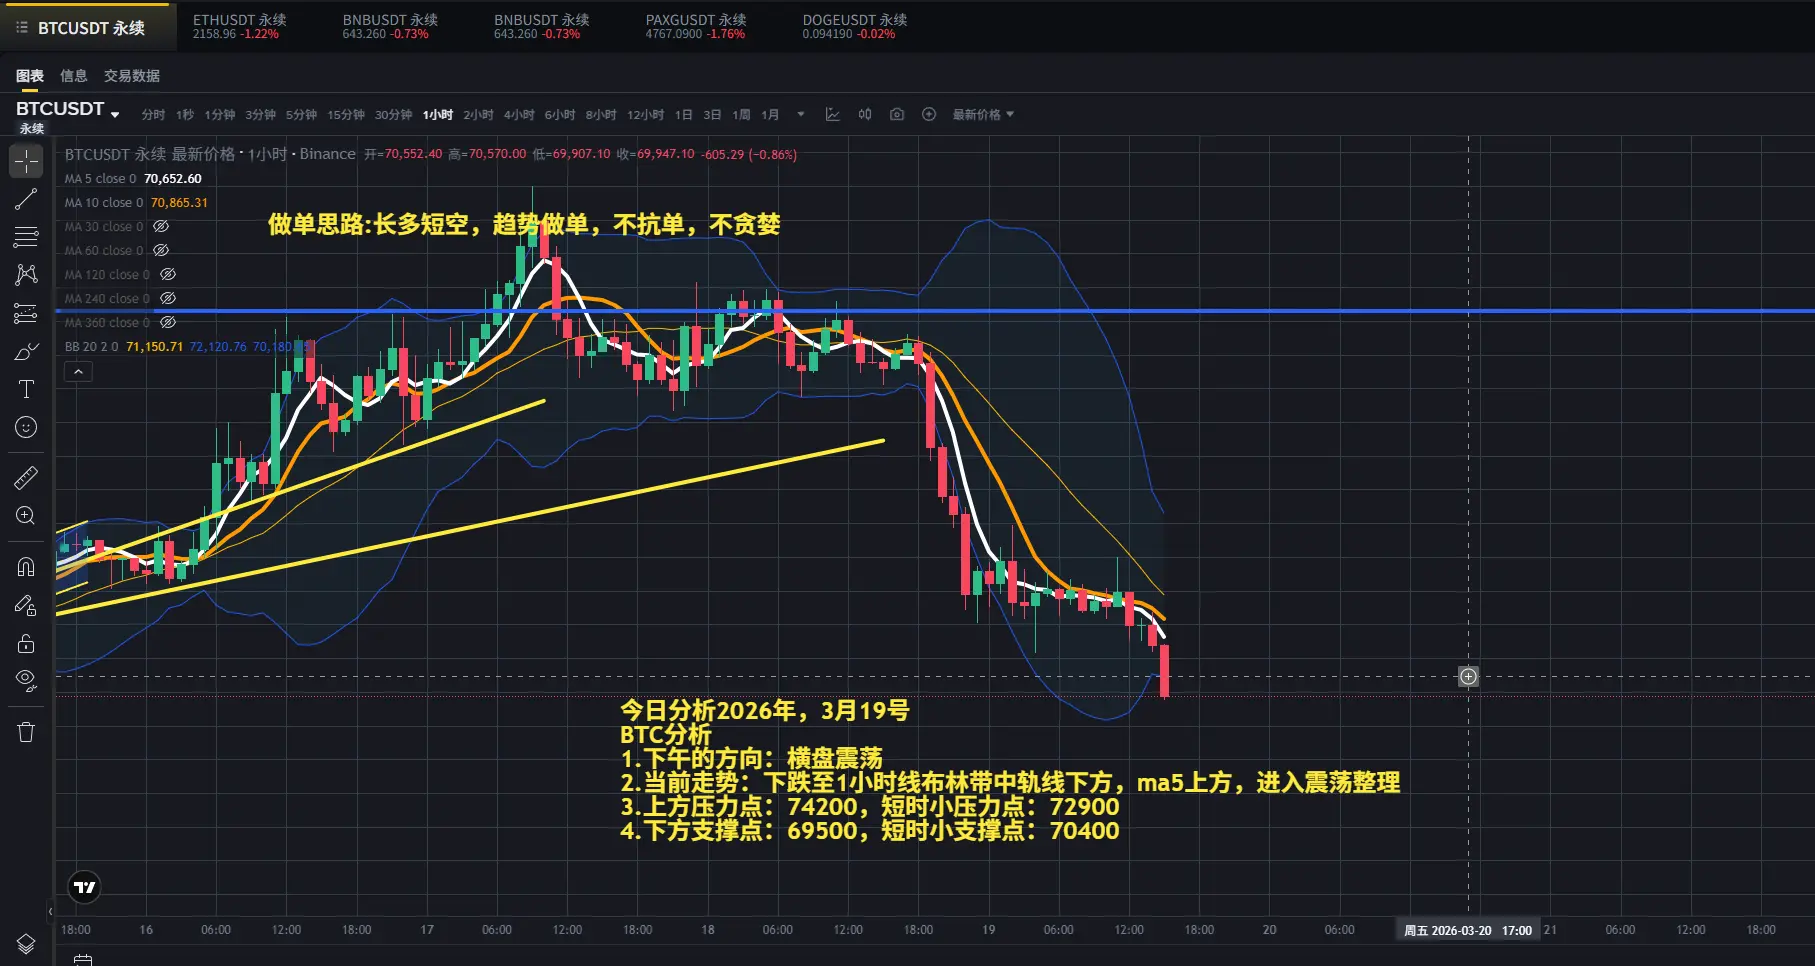The width and height of the screenshot is (1815, 966).
Task: Select the trend line drawing tool
Action: (26, 199)
